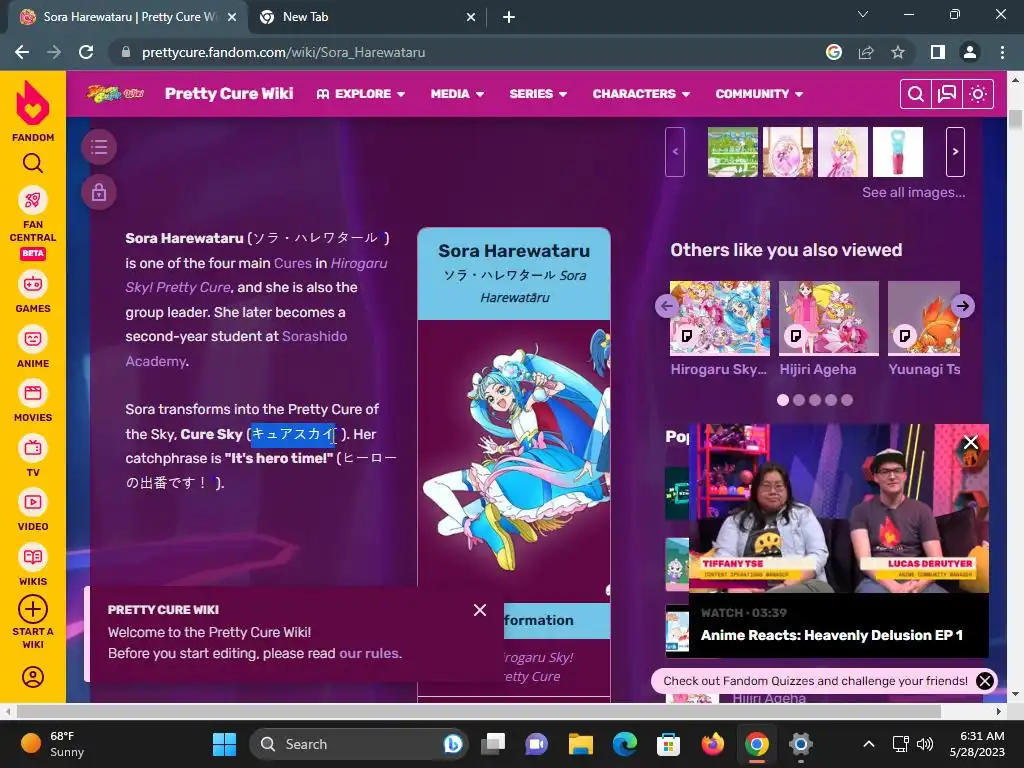Expand the Characters dropdown menu
1024x768 pixels.
coord(641,94)
